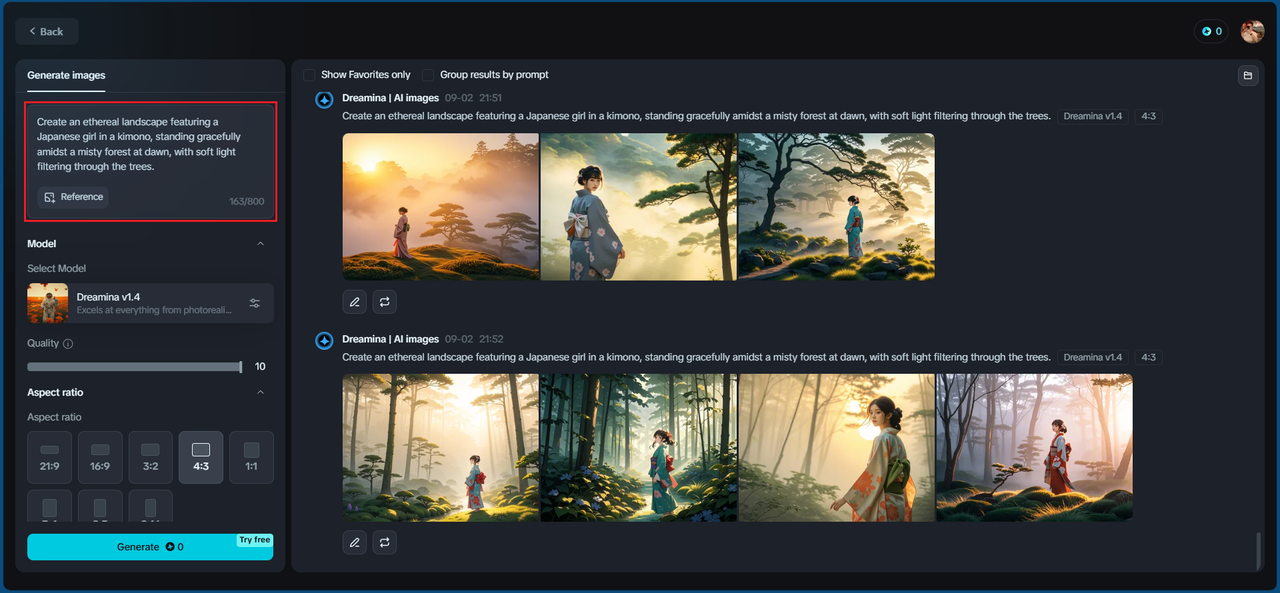Click regenerate icon under 21:52 results
1280x593 pixels.
pos(384,542)
